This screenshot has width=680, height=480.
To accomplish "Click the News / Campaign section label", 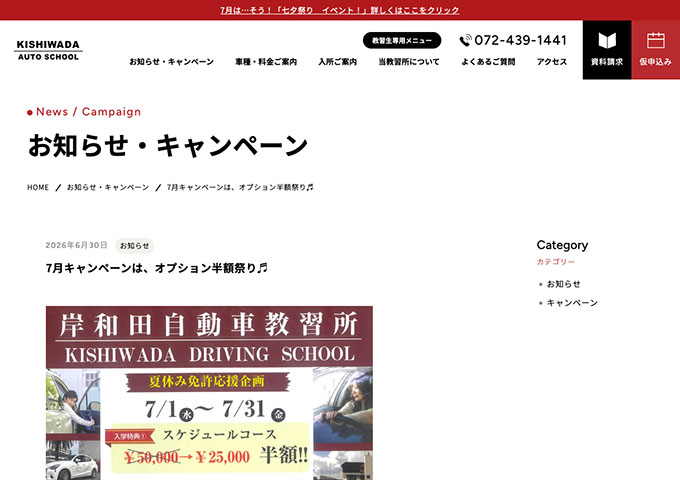I will click(88, 112).
